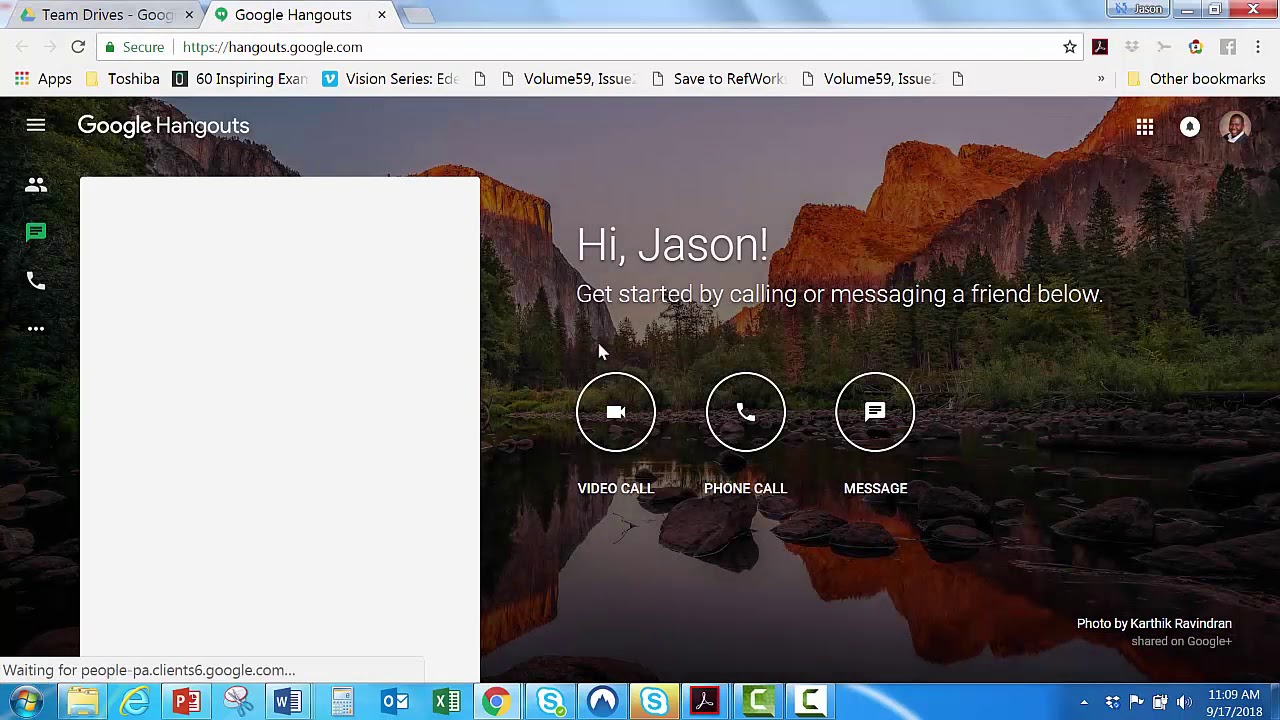This screenshot has width=1280, height=720.
Task: Open Word from the taskbar
Action: (290, 701)
